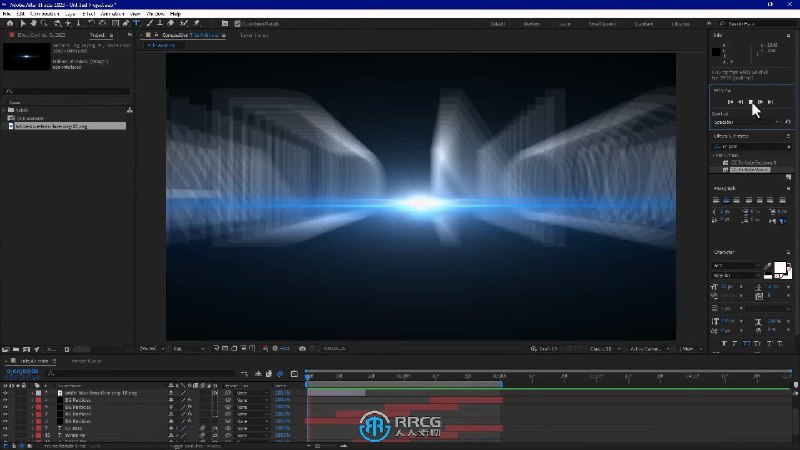The image size is (800, 450).
Task: Create a new composition from project footer
Action: [x=26, y=349]
